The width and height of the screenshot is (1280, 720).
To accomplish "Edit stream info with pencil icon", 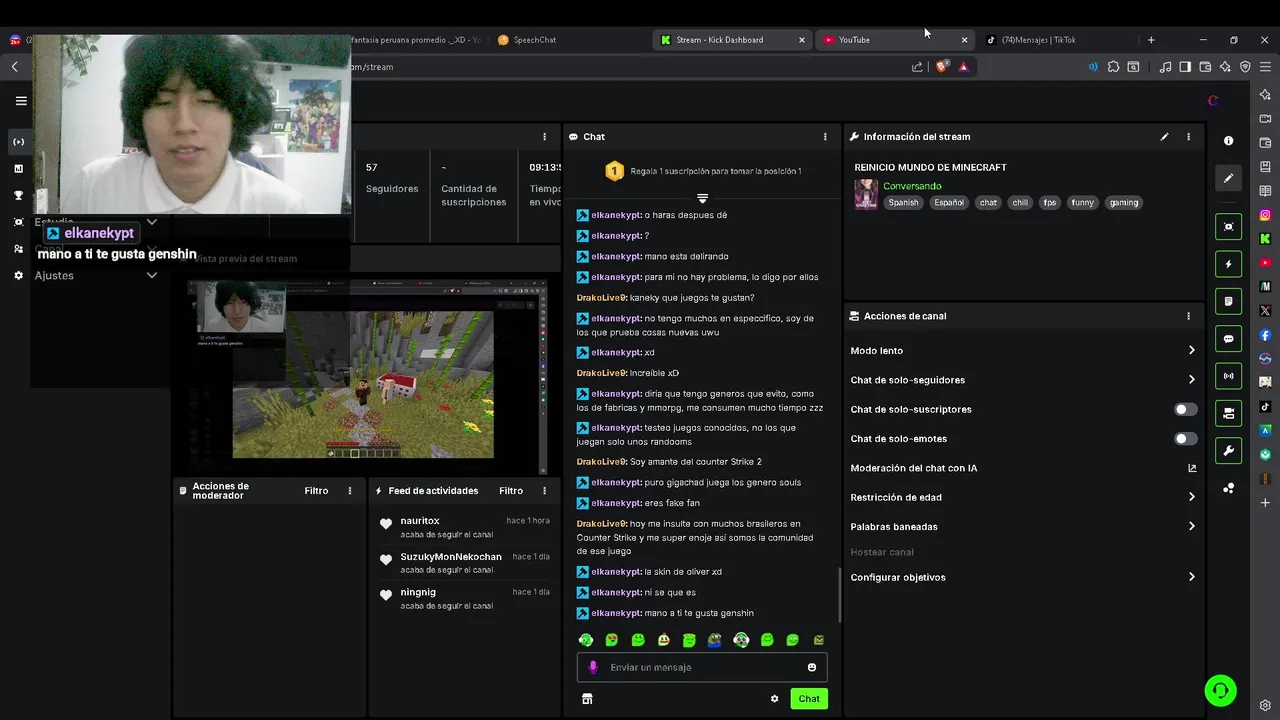I will (x=1164, y=137).
